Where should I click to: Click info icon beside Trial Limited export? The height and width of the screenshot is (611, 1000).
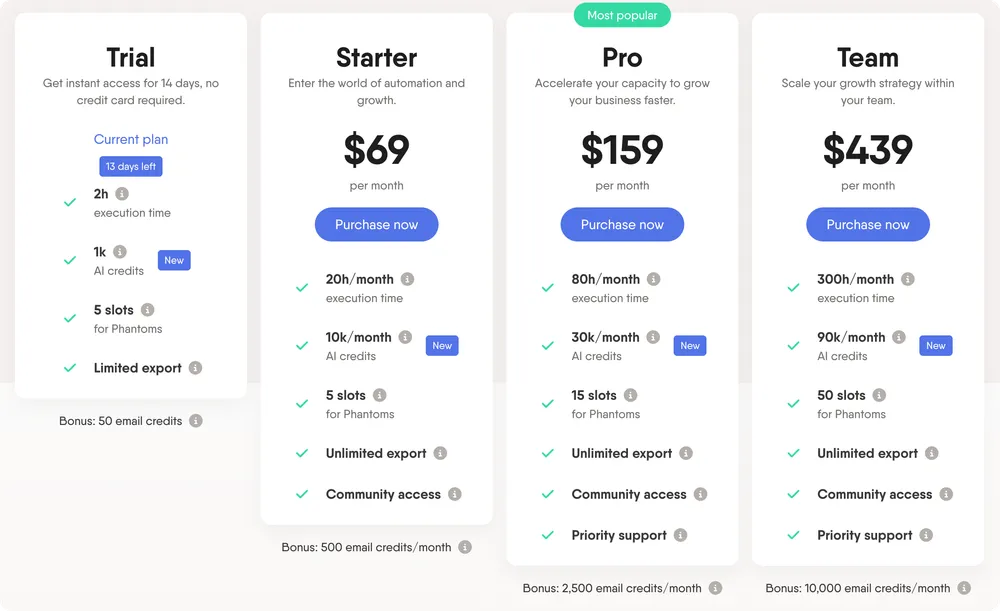(x=196, y=368)
